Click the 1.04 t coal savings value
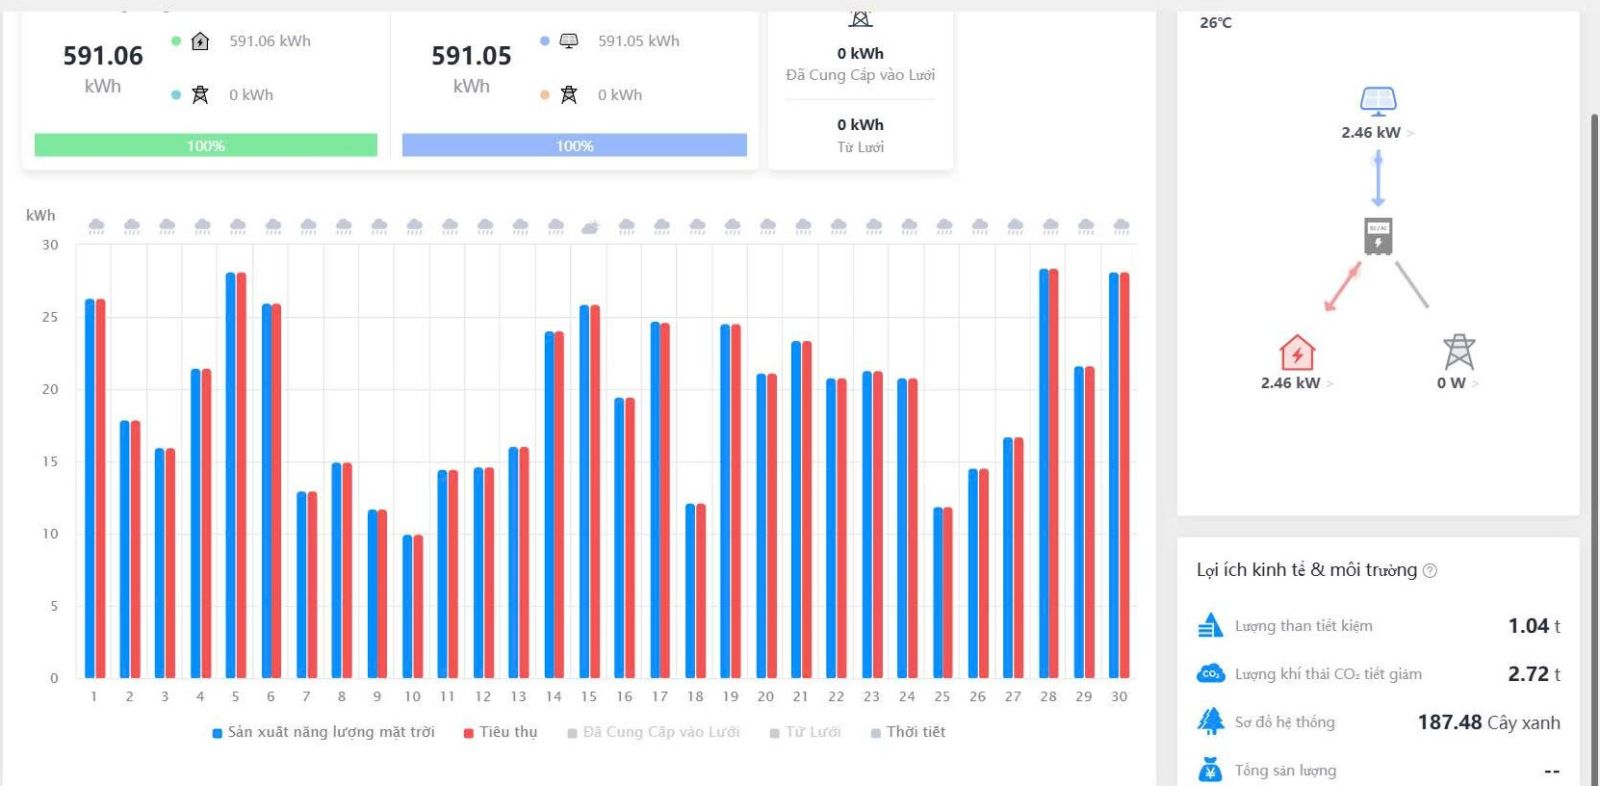 (1534, 626)
